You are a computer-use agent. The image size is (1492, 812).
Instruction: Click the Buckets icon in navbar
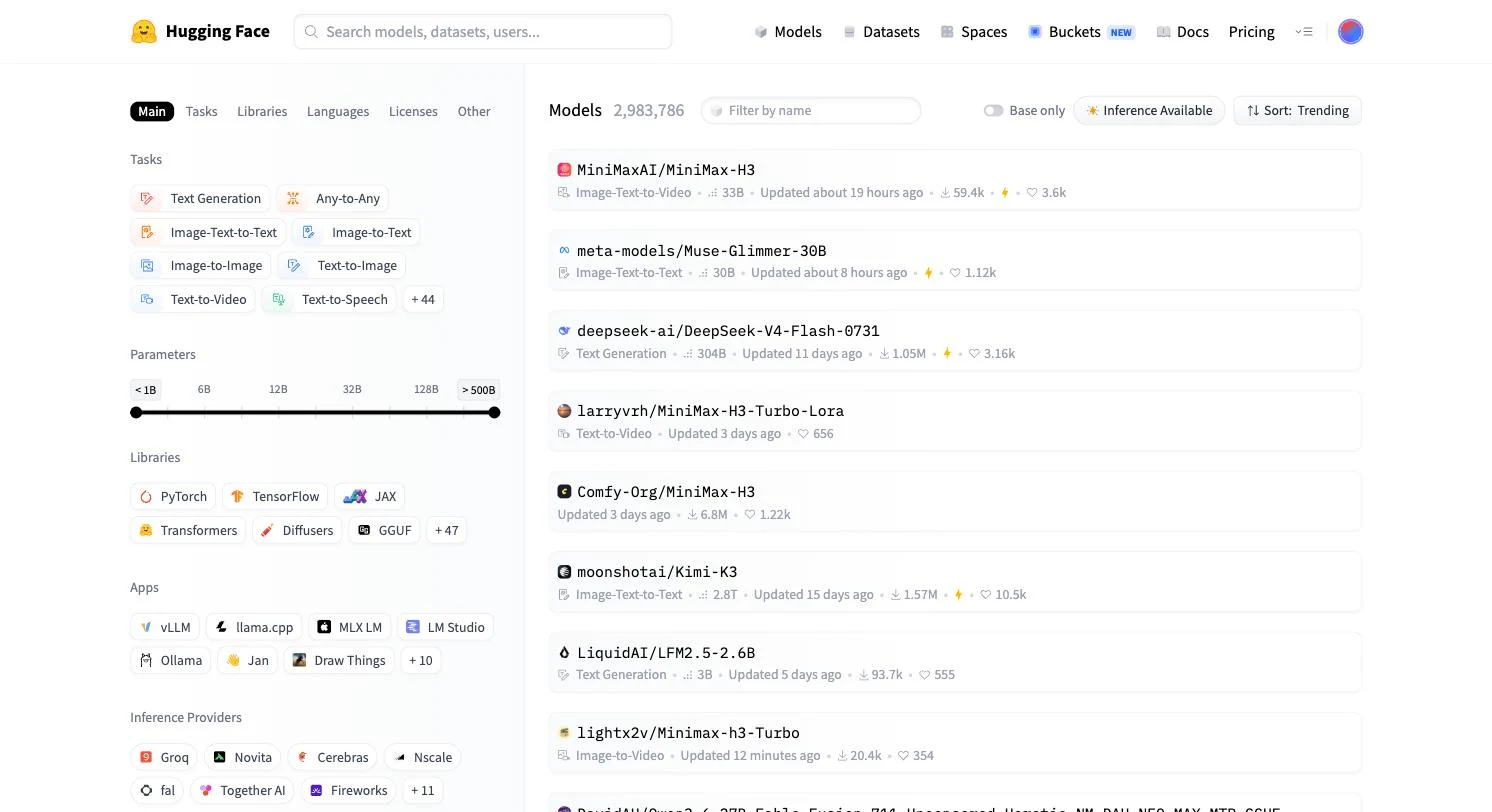[1035, 32]
